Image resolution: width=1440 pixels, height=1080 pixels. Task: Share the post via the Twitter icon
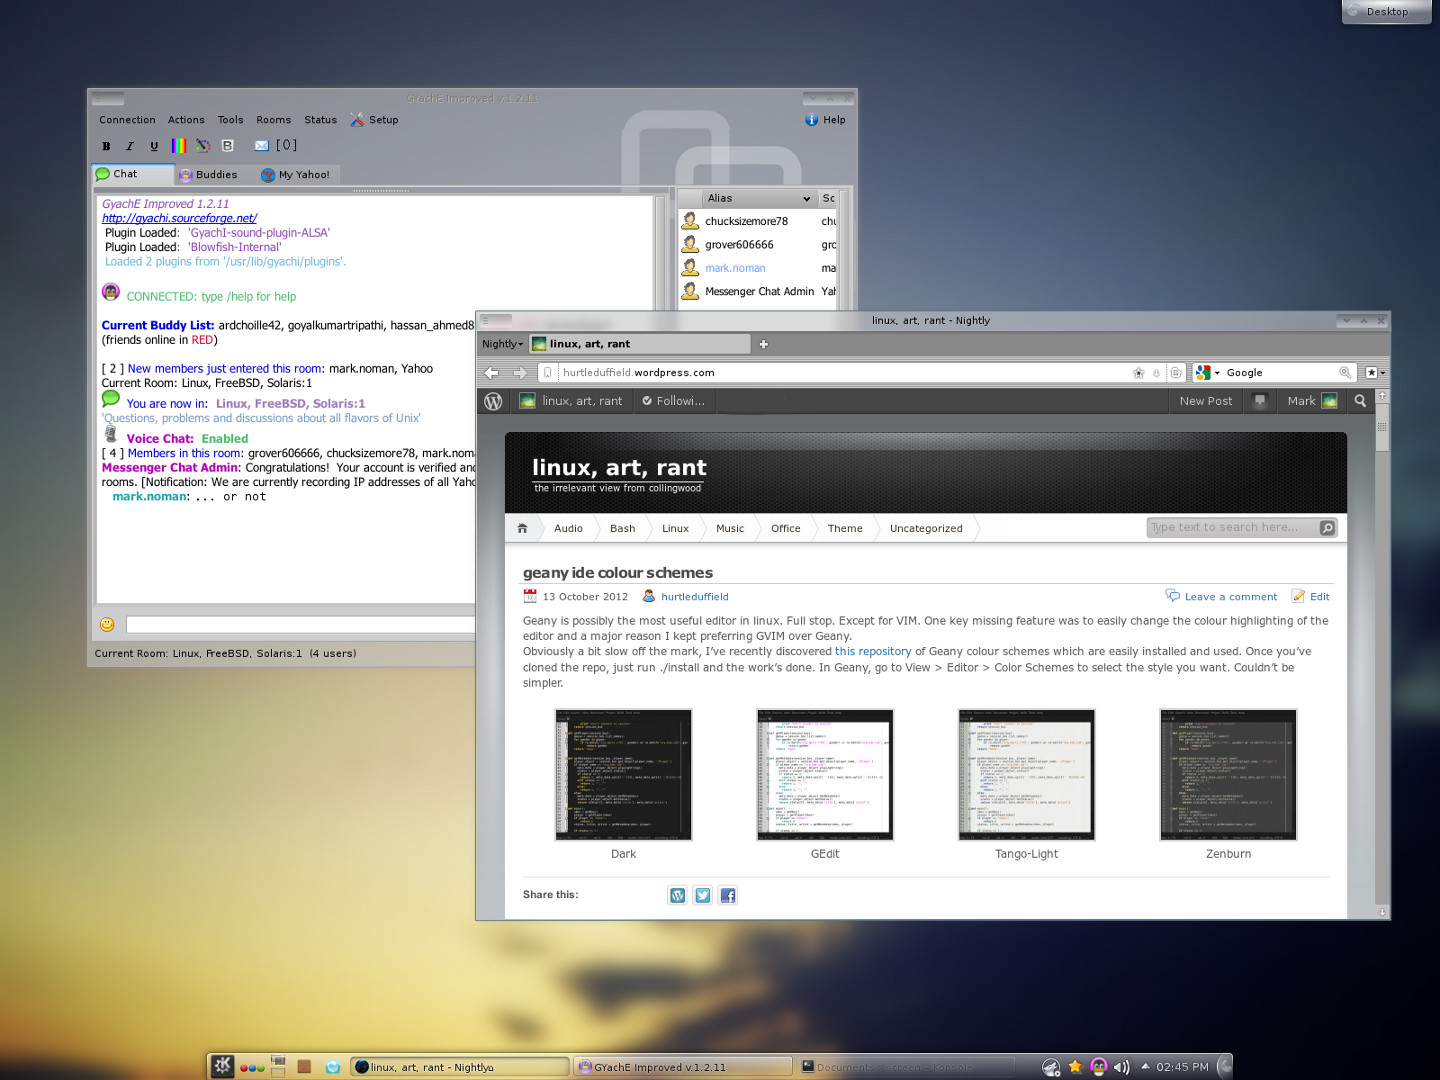[x=703, y=896]
